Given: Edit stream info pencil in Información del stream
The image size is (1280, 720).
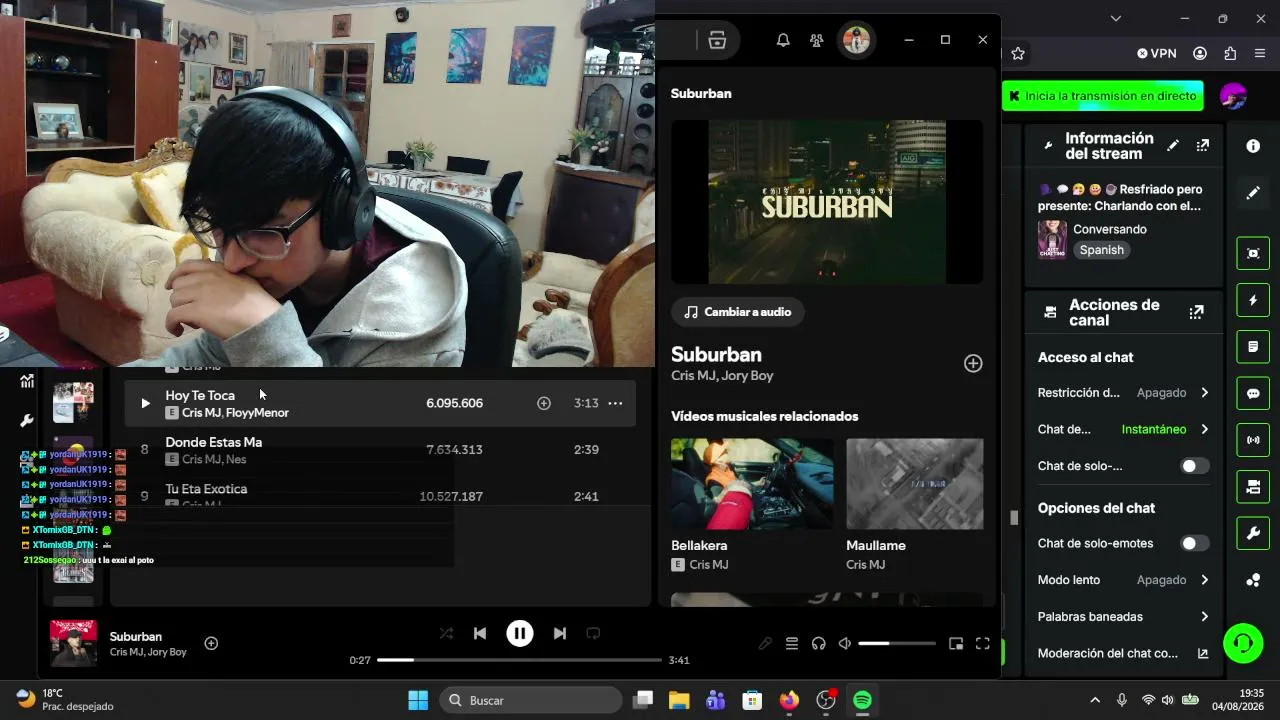Looking at the screenshot, I should point(1173,146).
